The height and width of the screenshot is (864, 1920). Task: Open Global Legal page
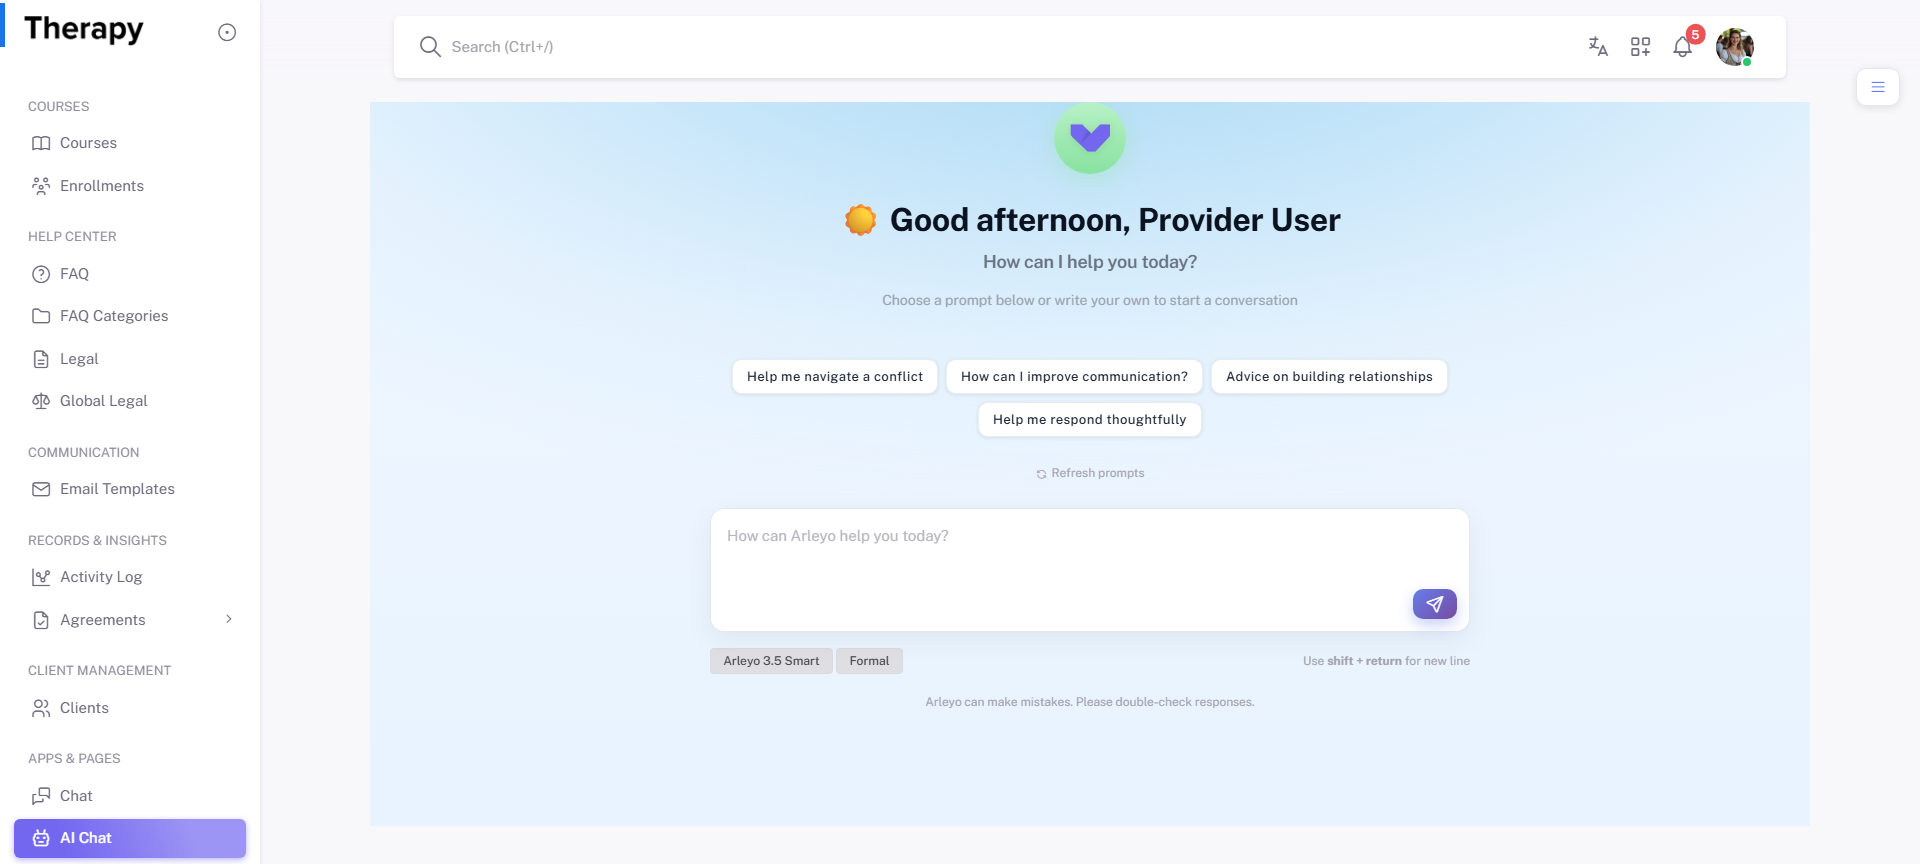coord(130,401)
